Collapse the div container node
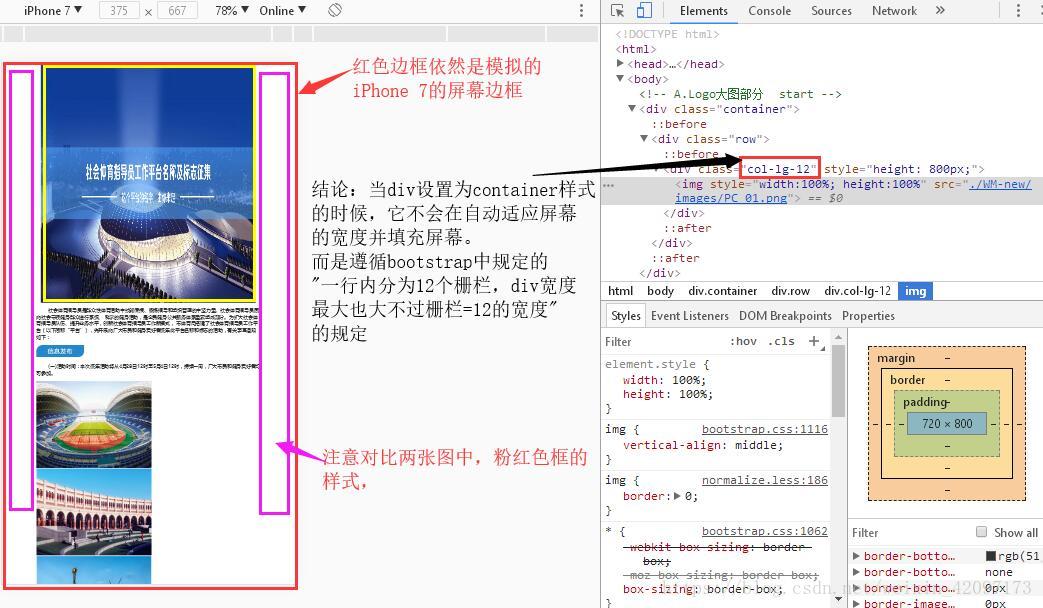The width and height of the screenshot is (1043, 608). pyautogui.click(x=632, y=108)
